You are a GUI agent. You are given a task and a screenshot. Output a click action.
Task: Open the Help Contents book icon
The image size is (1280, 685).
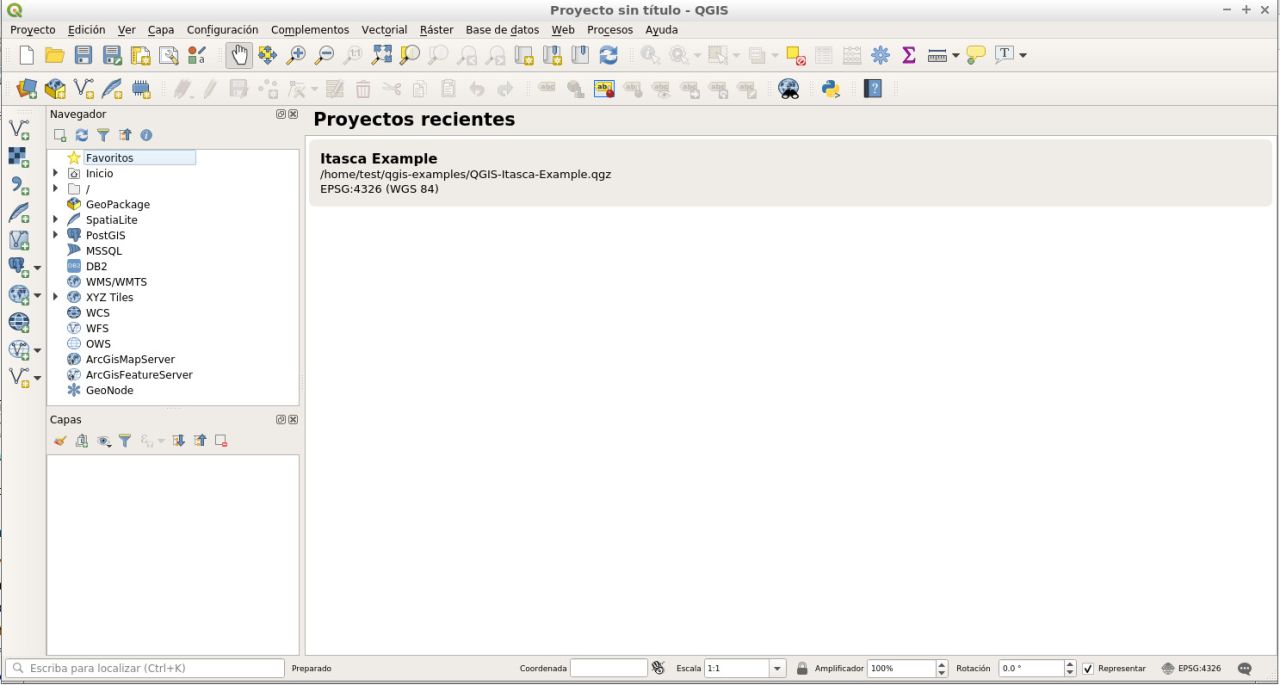coord(873,89)
